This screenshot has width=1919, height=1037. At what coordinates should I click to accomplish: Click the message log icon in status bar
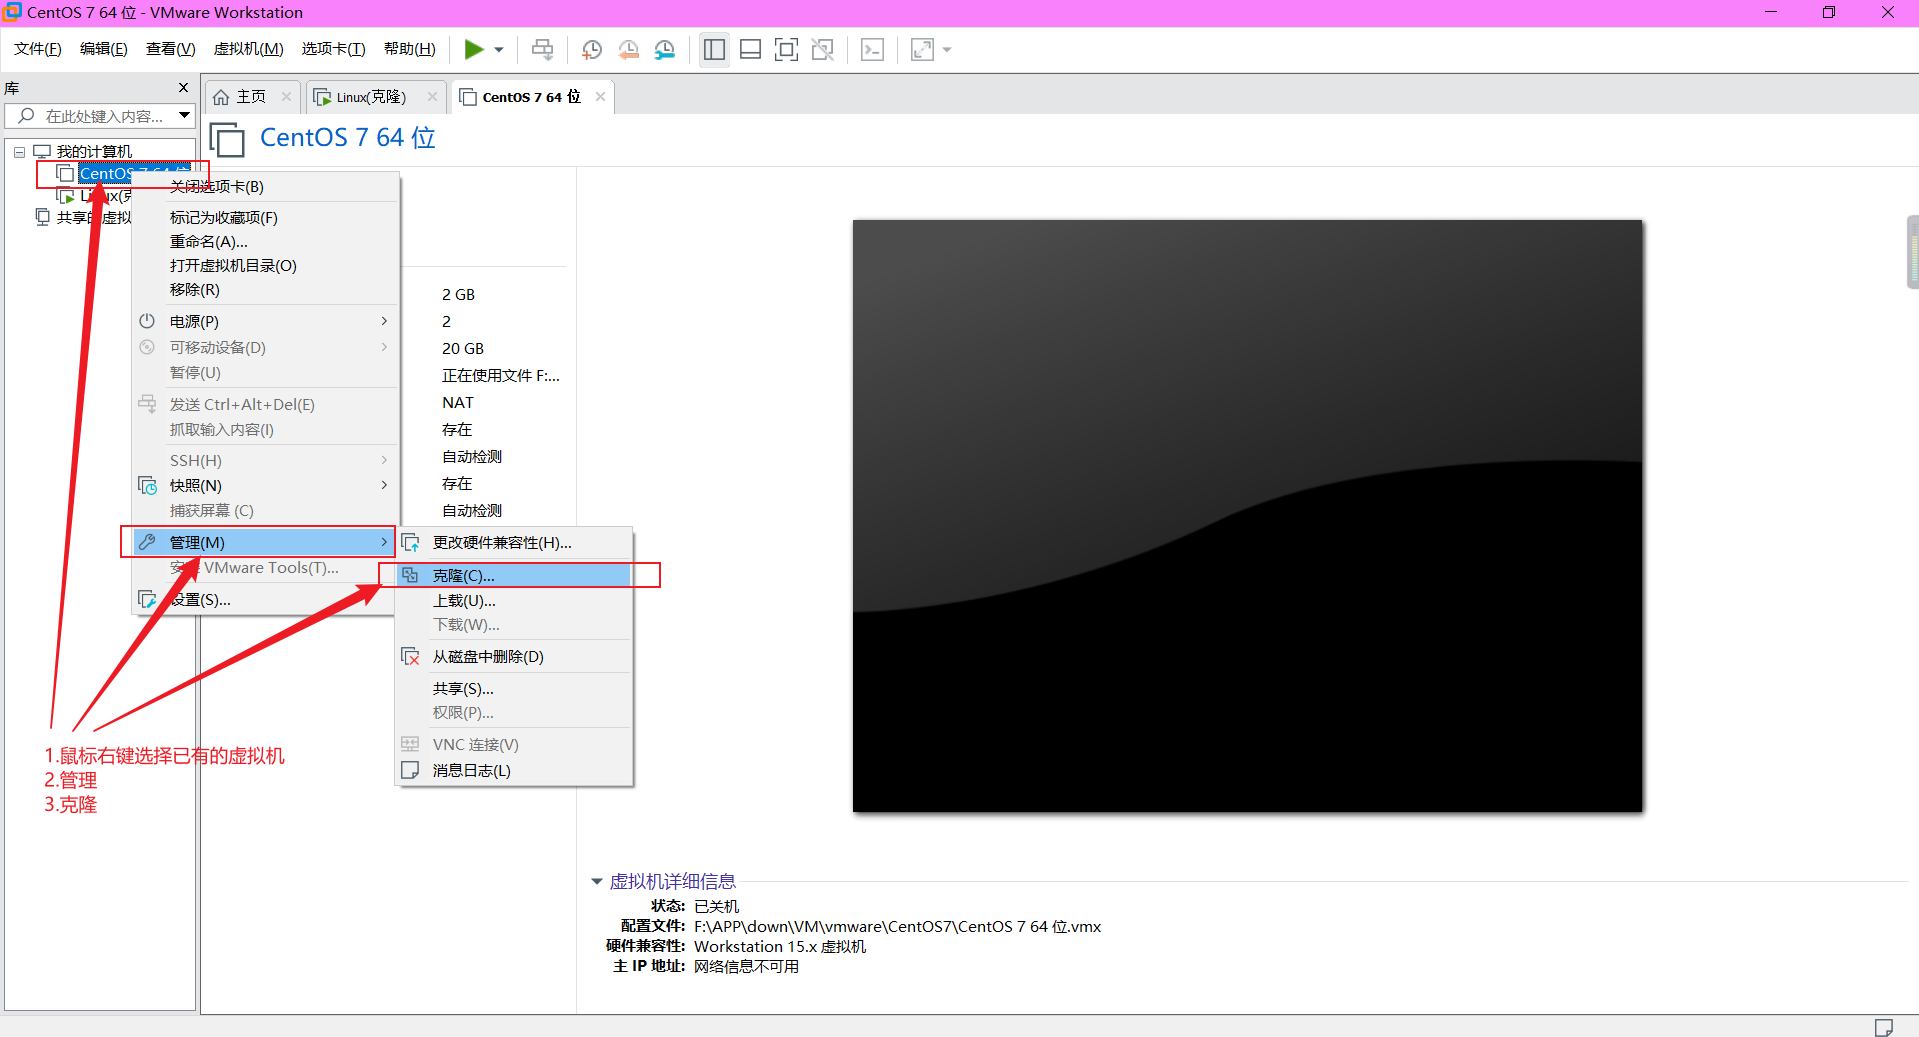[1884, 1027]
